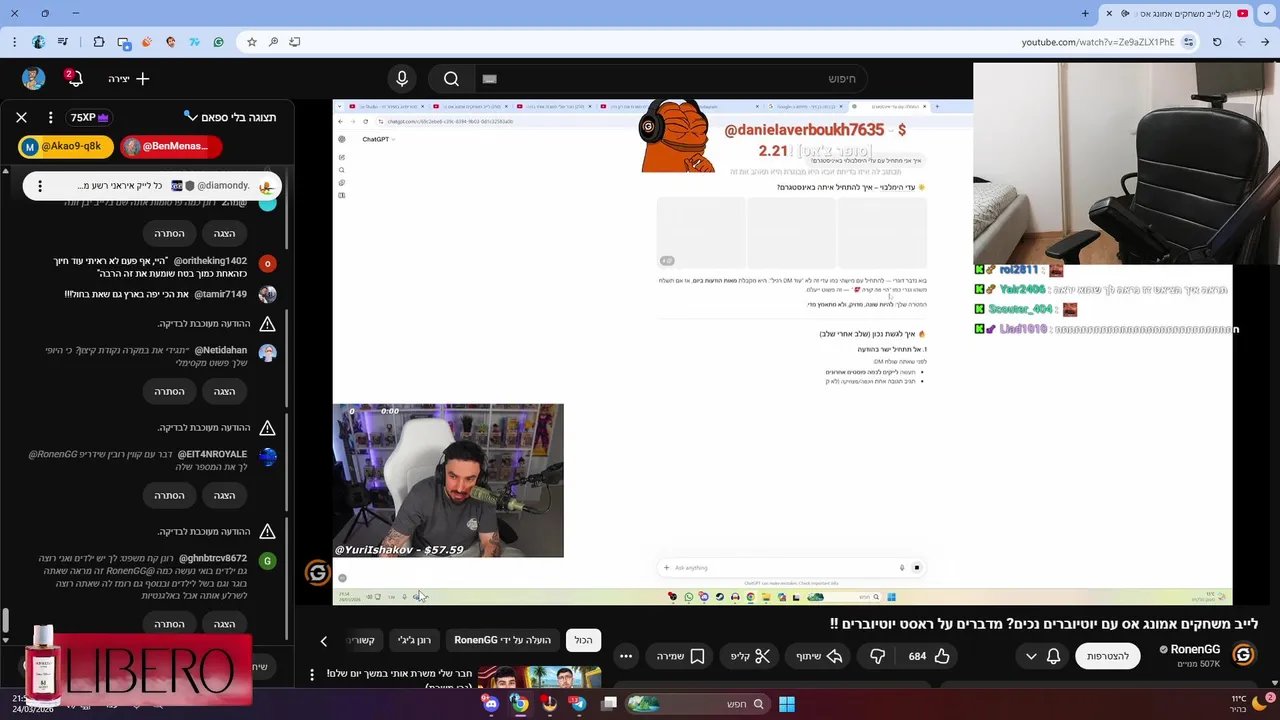This screenshot has height=720, width=1280.
Task: Click הצגה under @EIT4NROYALE held message
Action: (x=224, y=495)
